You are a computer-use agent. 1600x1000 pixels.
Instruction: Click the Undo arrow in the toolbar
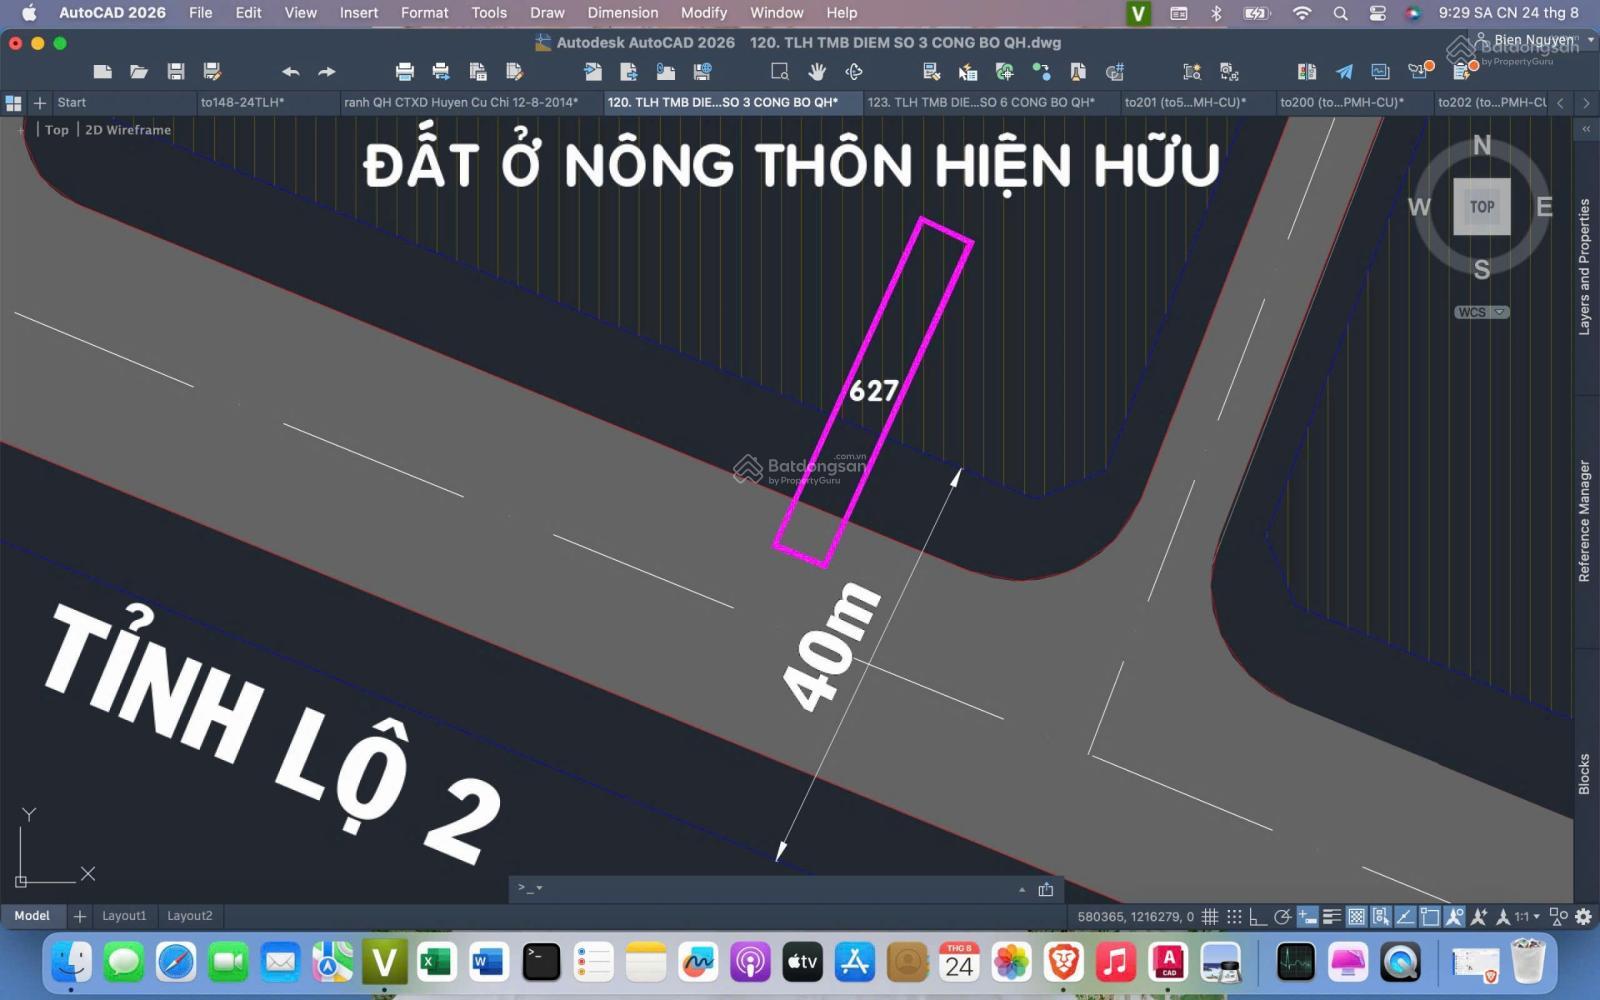pyautogui.click(x=290, y=71)
